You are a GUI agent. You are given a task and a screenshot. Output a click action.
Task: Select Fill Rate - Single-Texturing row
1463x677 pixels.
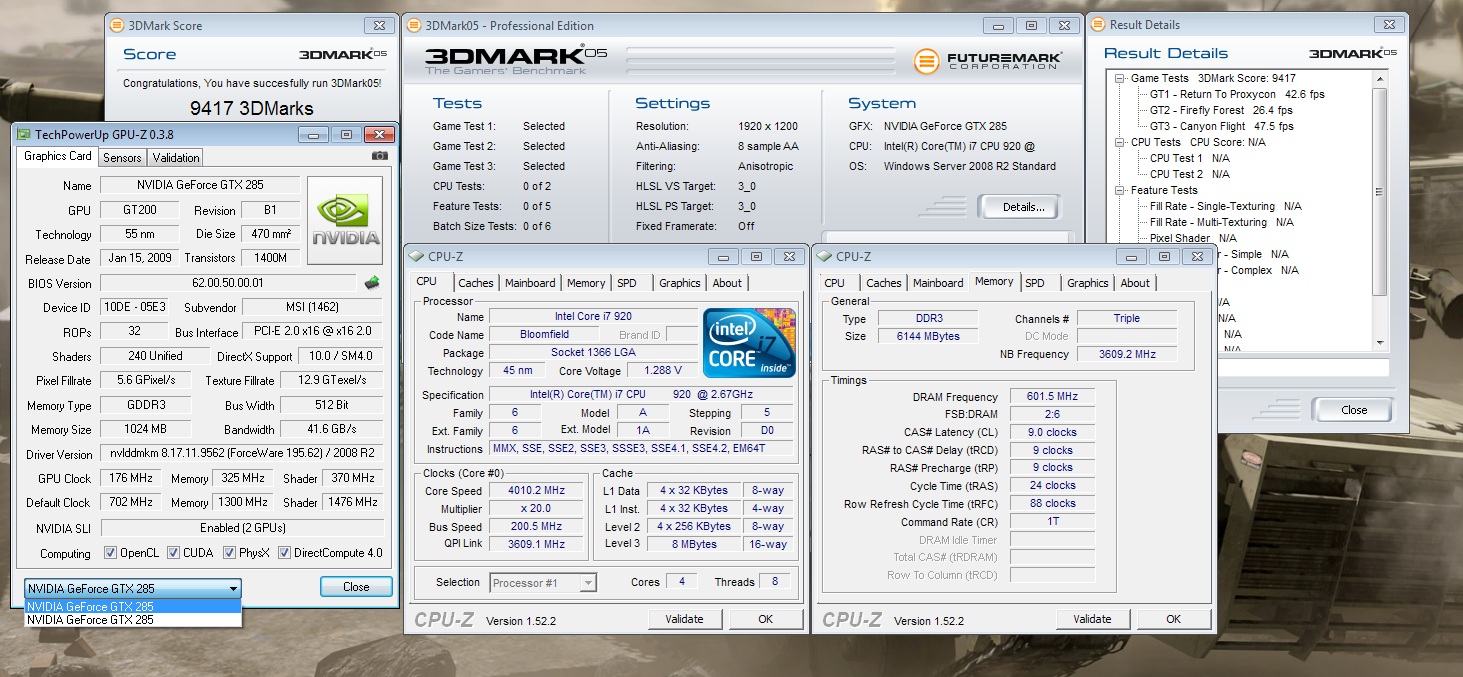(x=1226, y=206)
